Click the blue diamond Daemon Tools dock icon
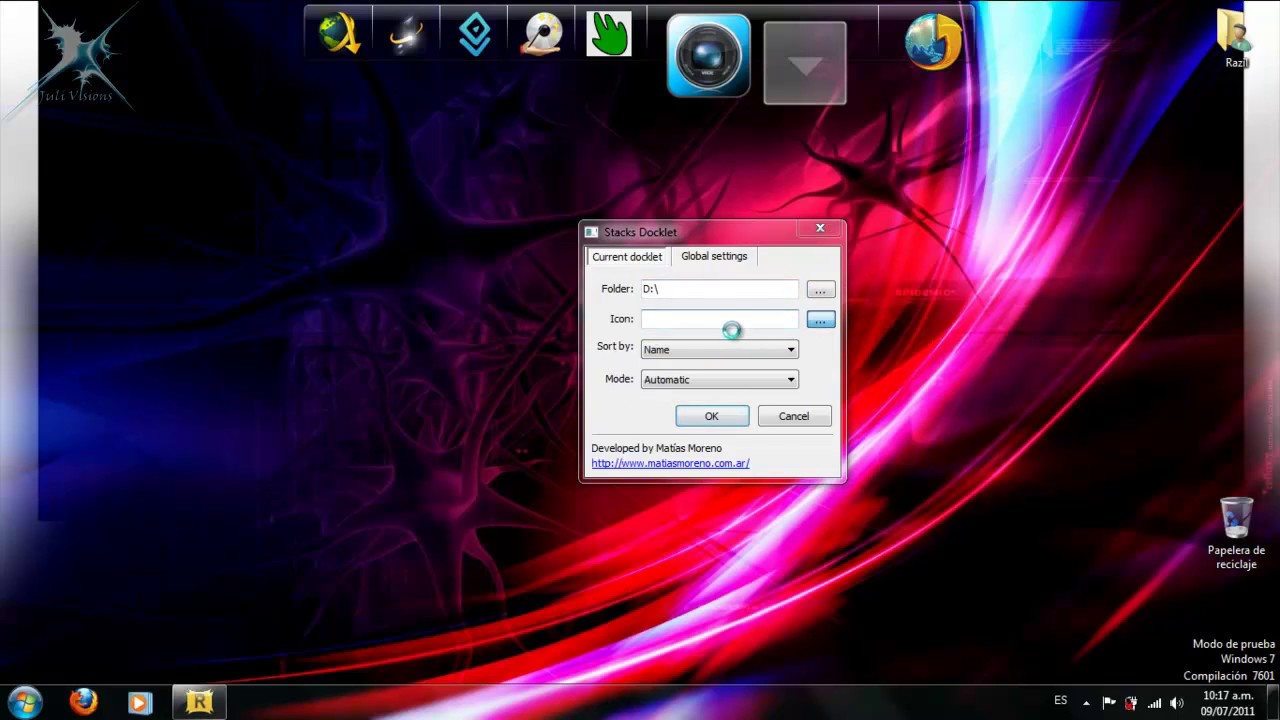Viewport: 1280px width, 720px height. [474, 33]
